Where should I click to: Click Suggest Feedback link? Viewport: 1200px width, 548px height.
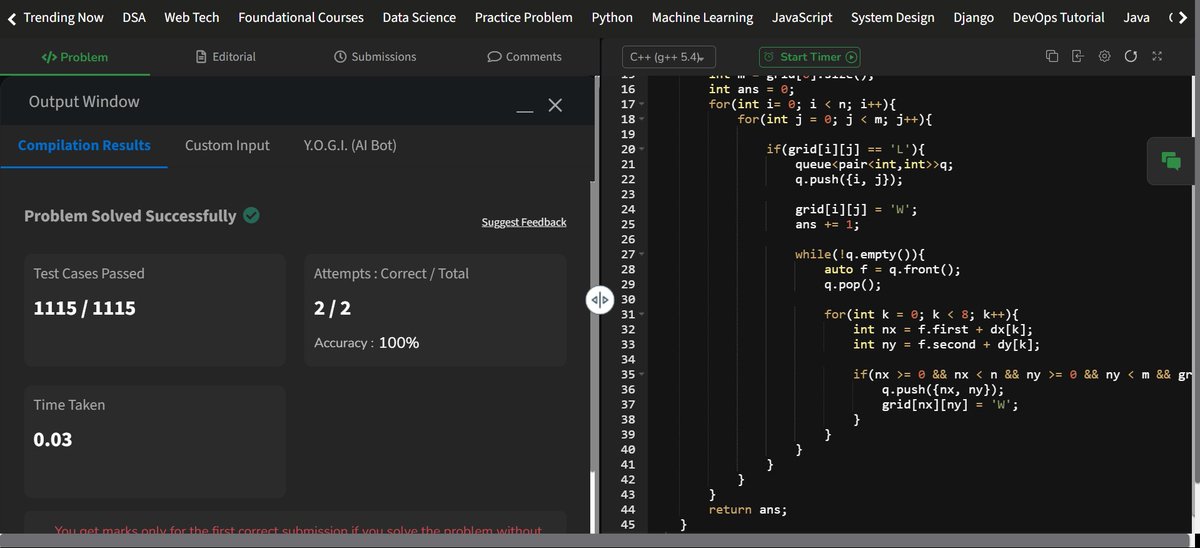[x=524, y=222]
